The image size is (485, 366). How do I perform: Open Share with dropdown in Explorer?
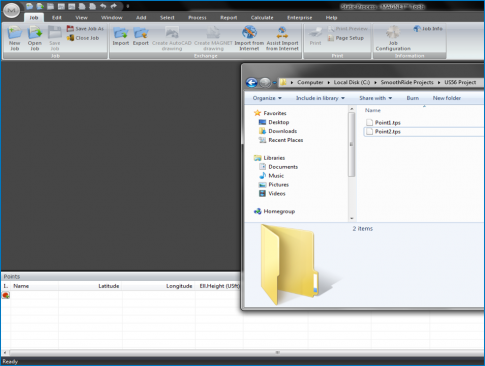(375, 98)
